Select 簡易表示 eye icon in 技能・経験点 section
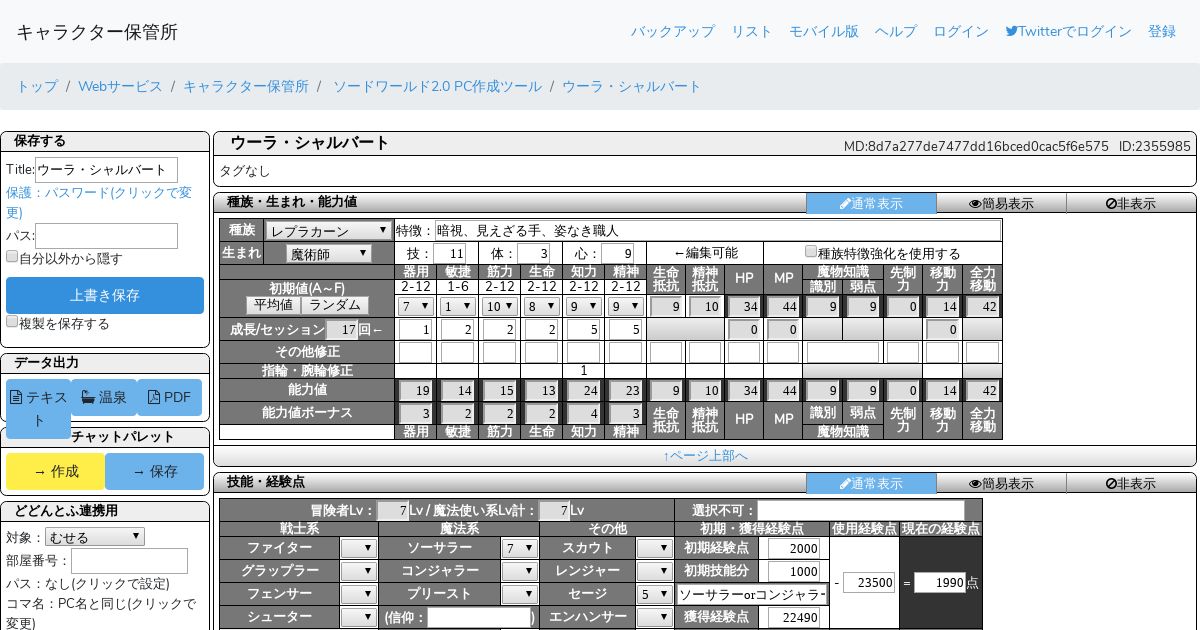Screen dimensions: 1200x630 click(975, 484)
